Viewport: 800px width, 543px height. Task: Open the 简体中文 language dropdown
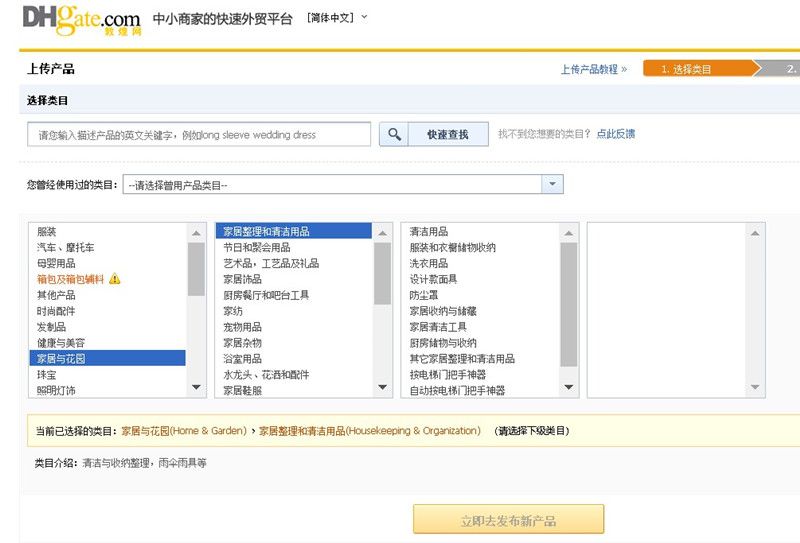pyautogui.click(x=338, y=17)
